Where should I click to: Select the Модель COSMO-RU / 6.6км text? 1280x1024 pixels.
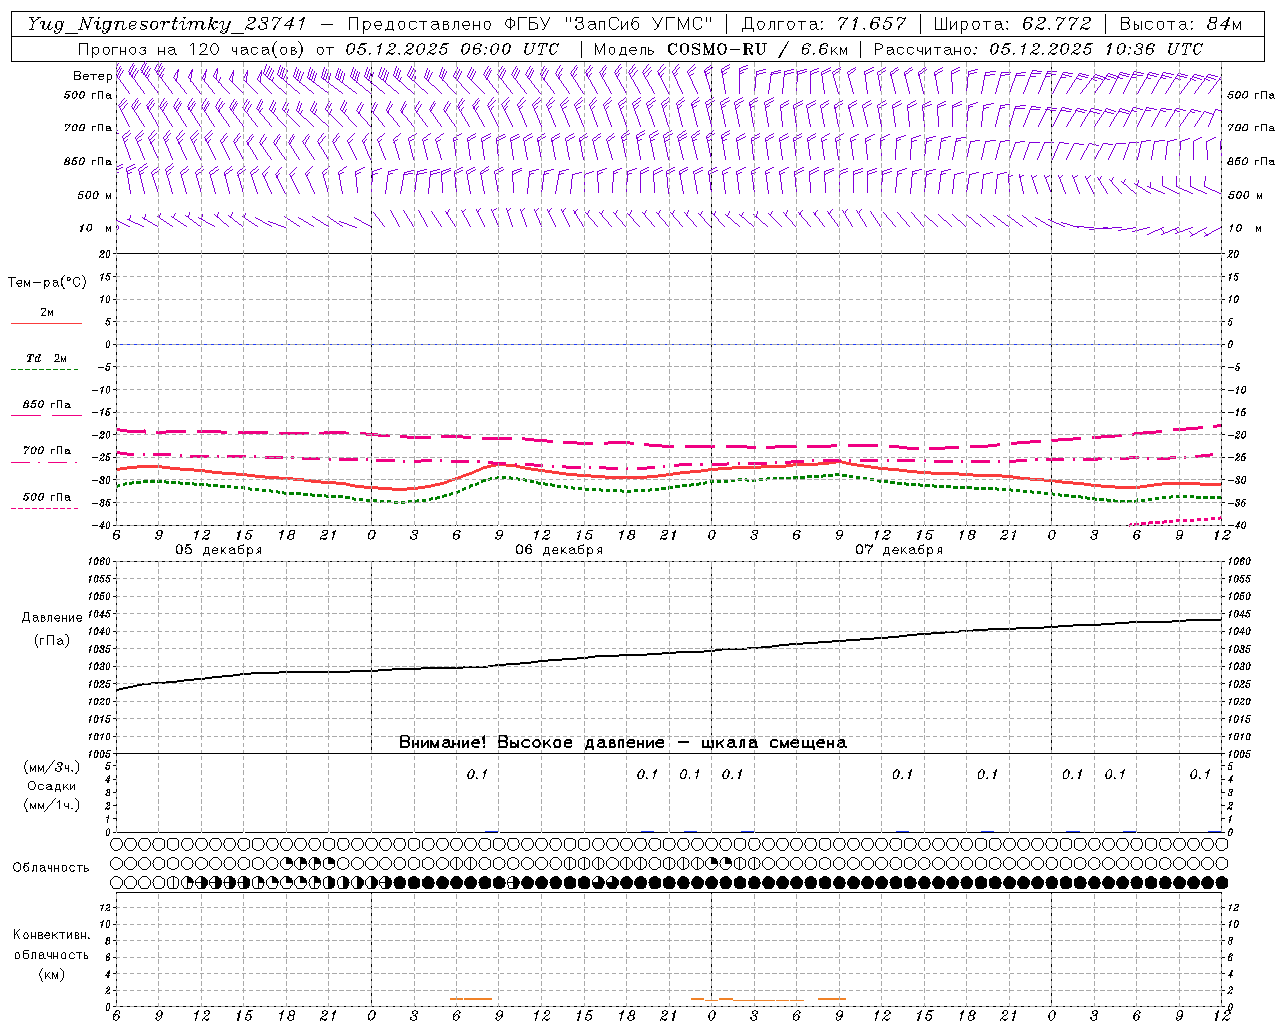[x=721, y=49]
